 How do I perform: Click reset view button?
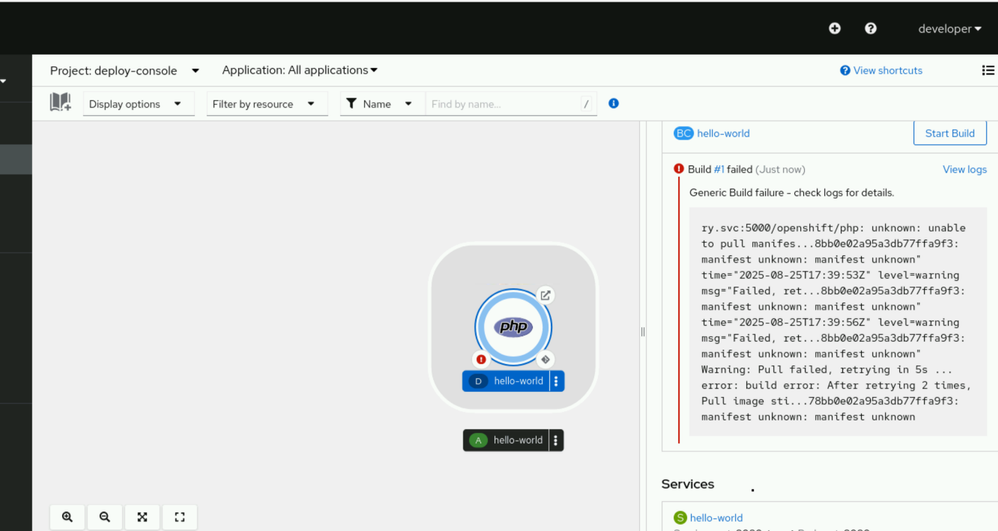(x=180, y=517)
